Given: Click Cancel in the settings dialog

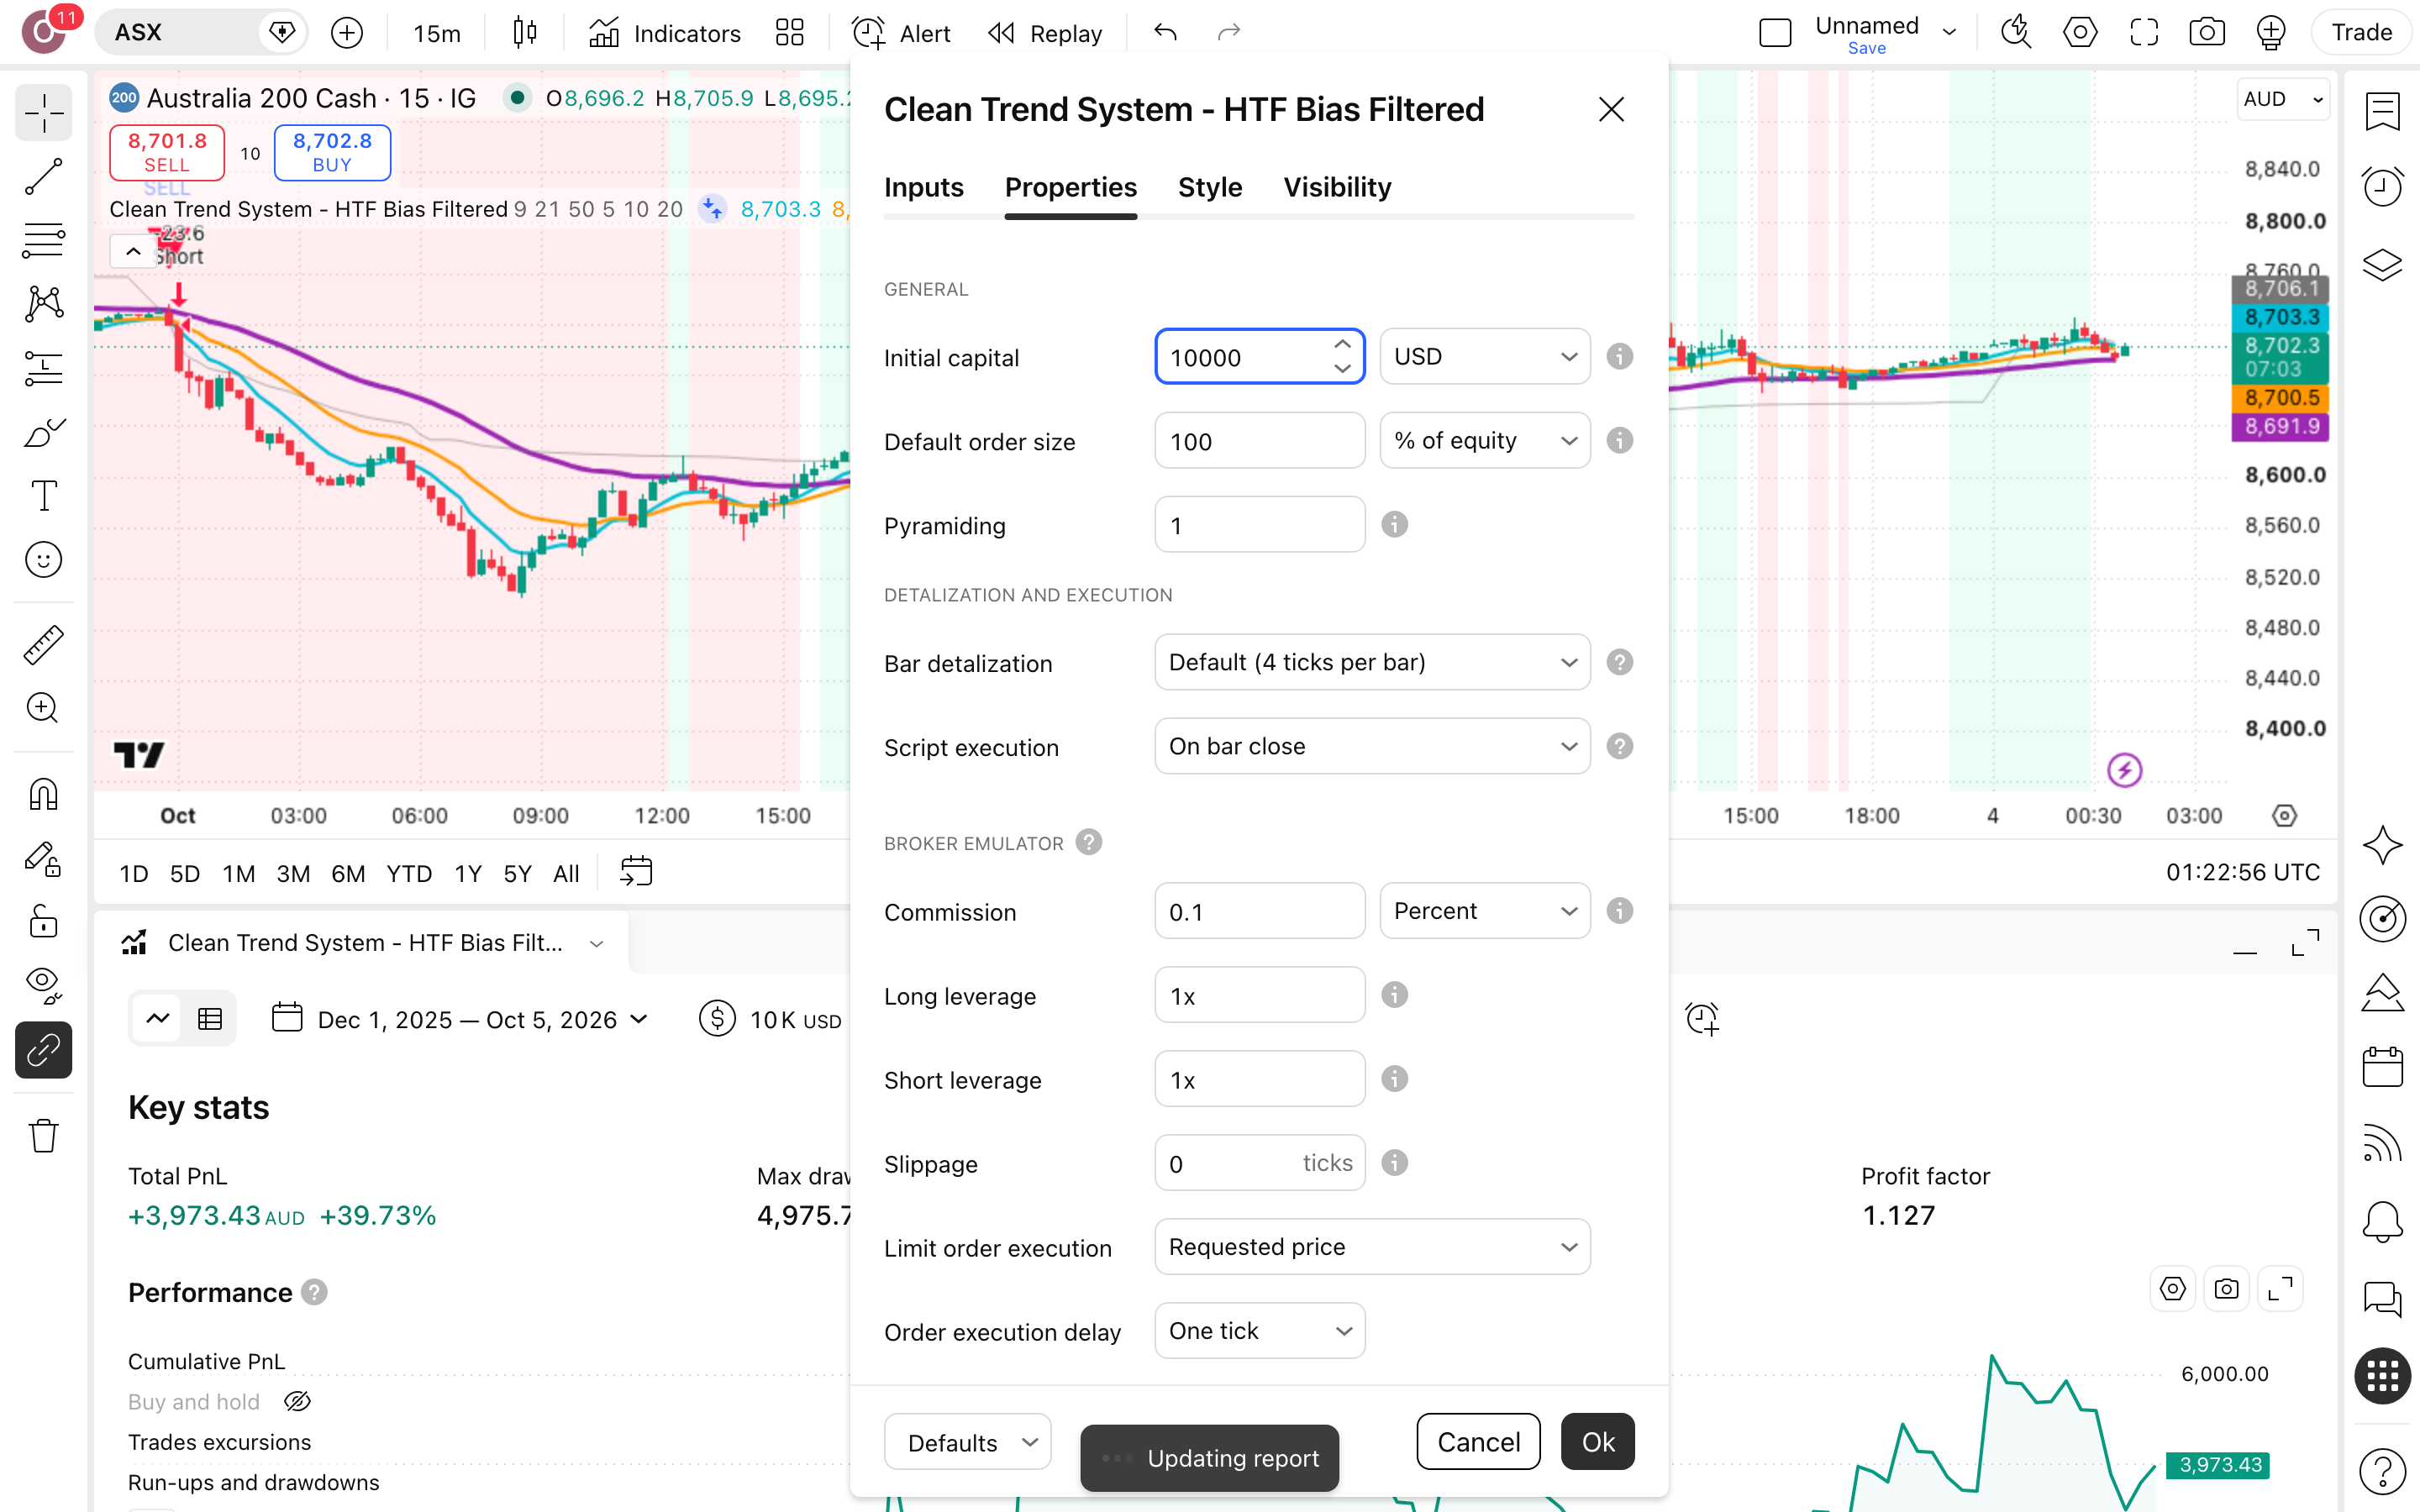Looking at the screenshot, I should click(1478, 1441).
